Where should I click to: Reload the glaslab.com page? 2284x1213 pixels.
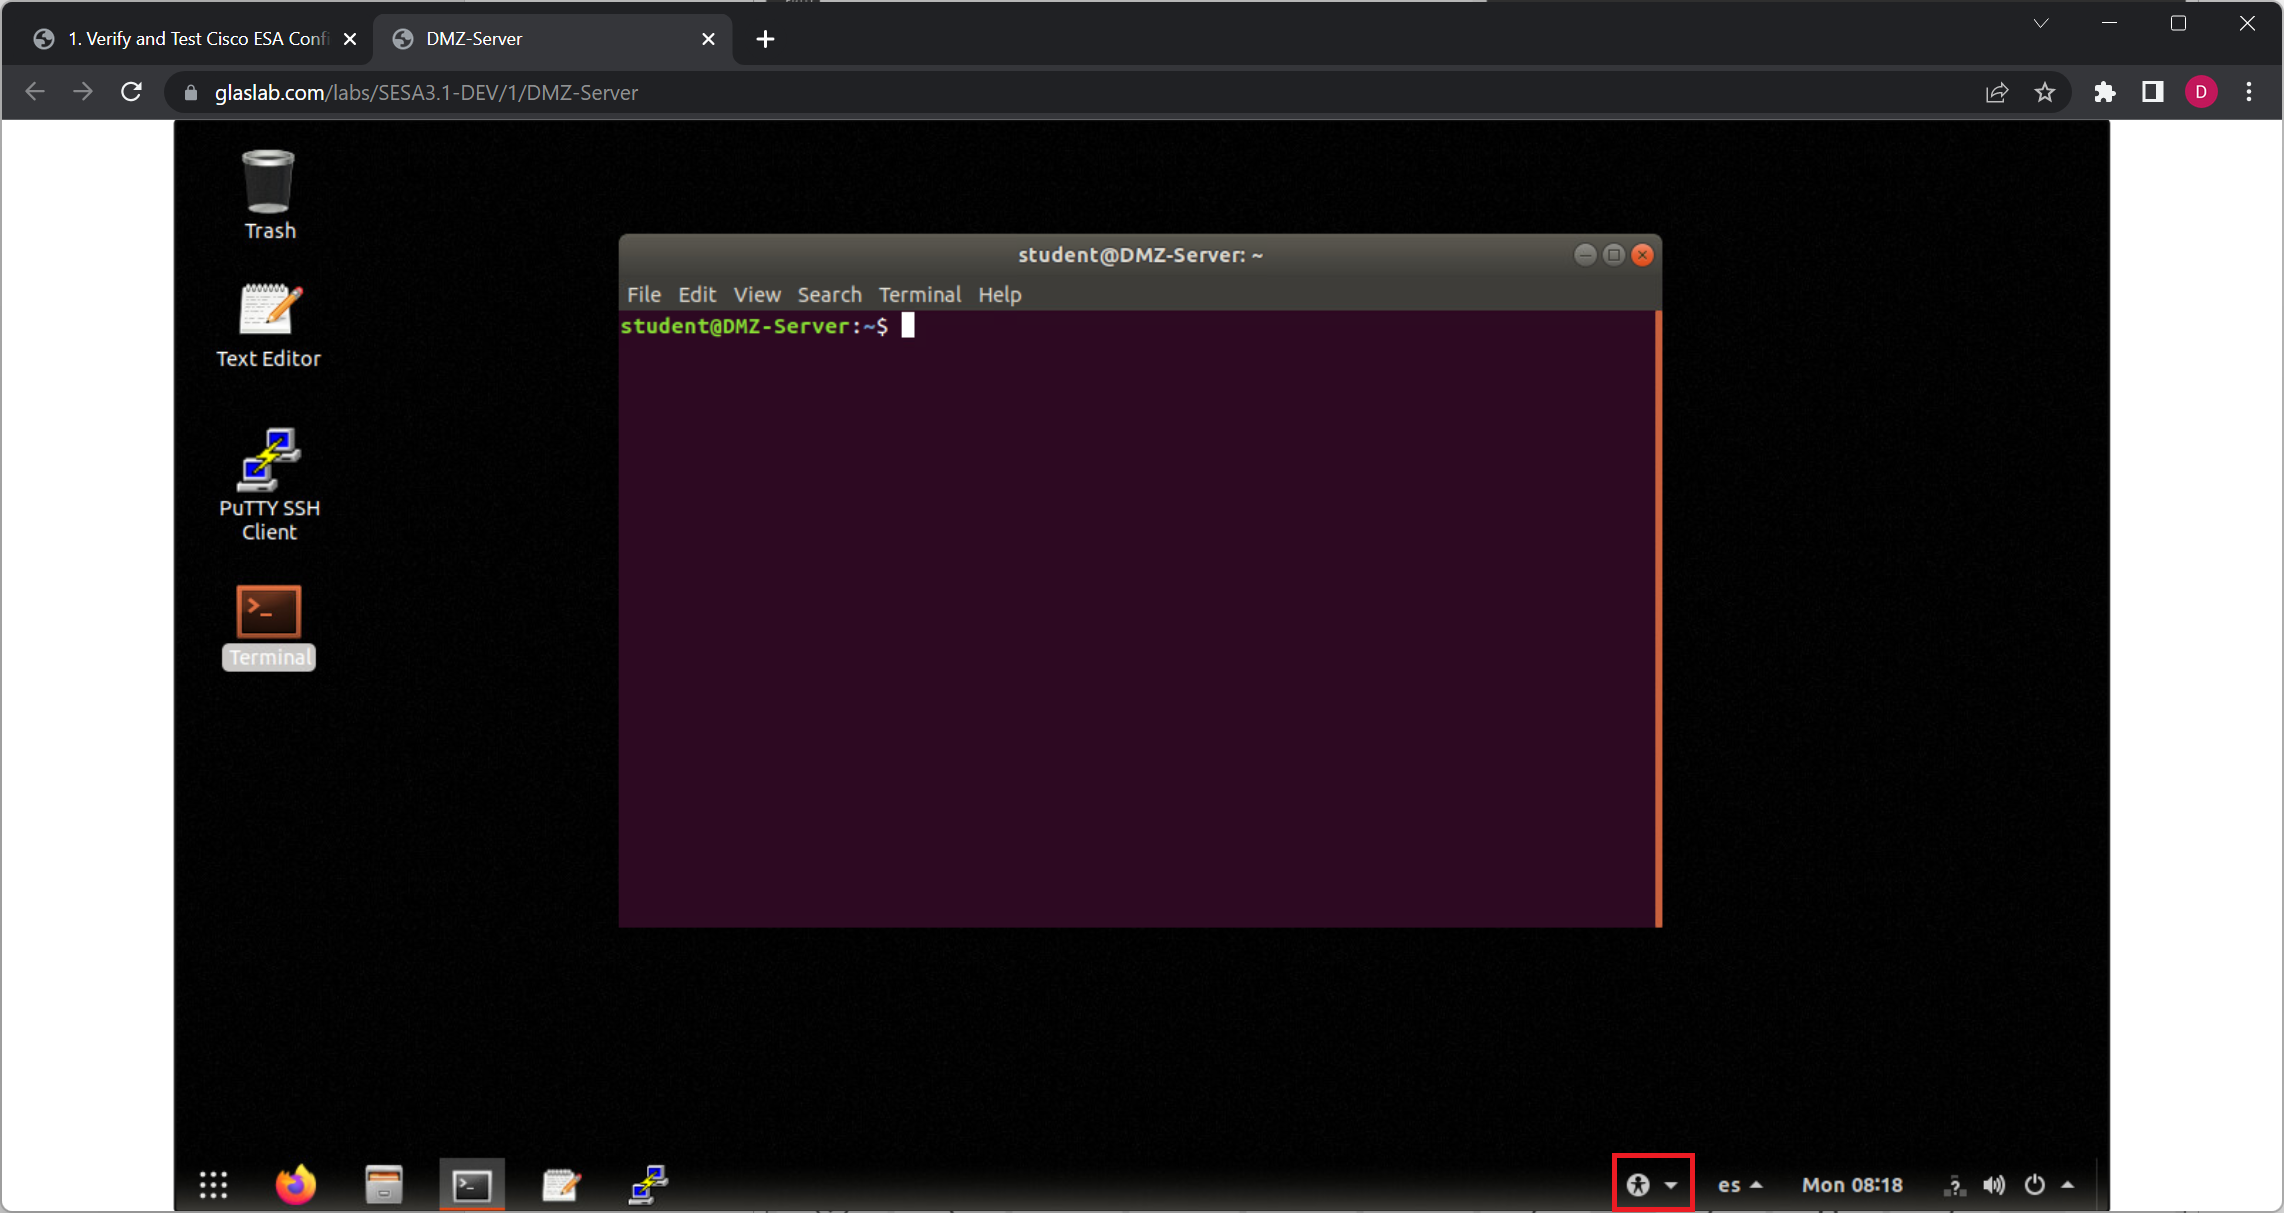tap(131, 92)
